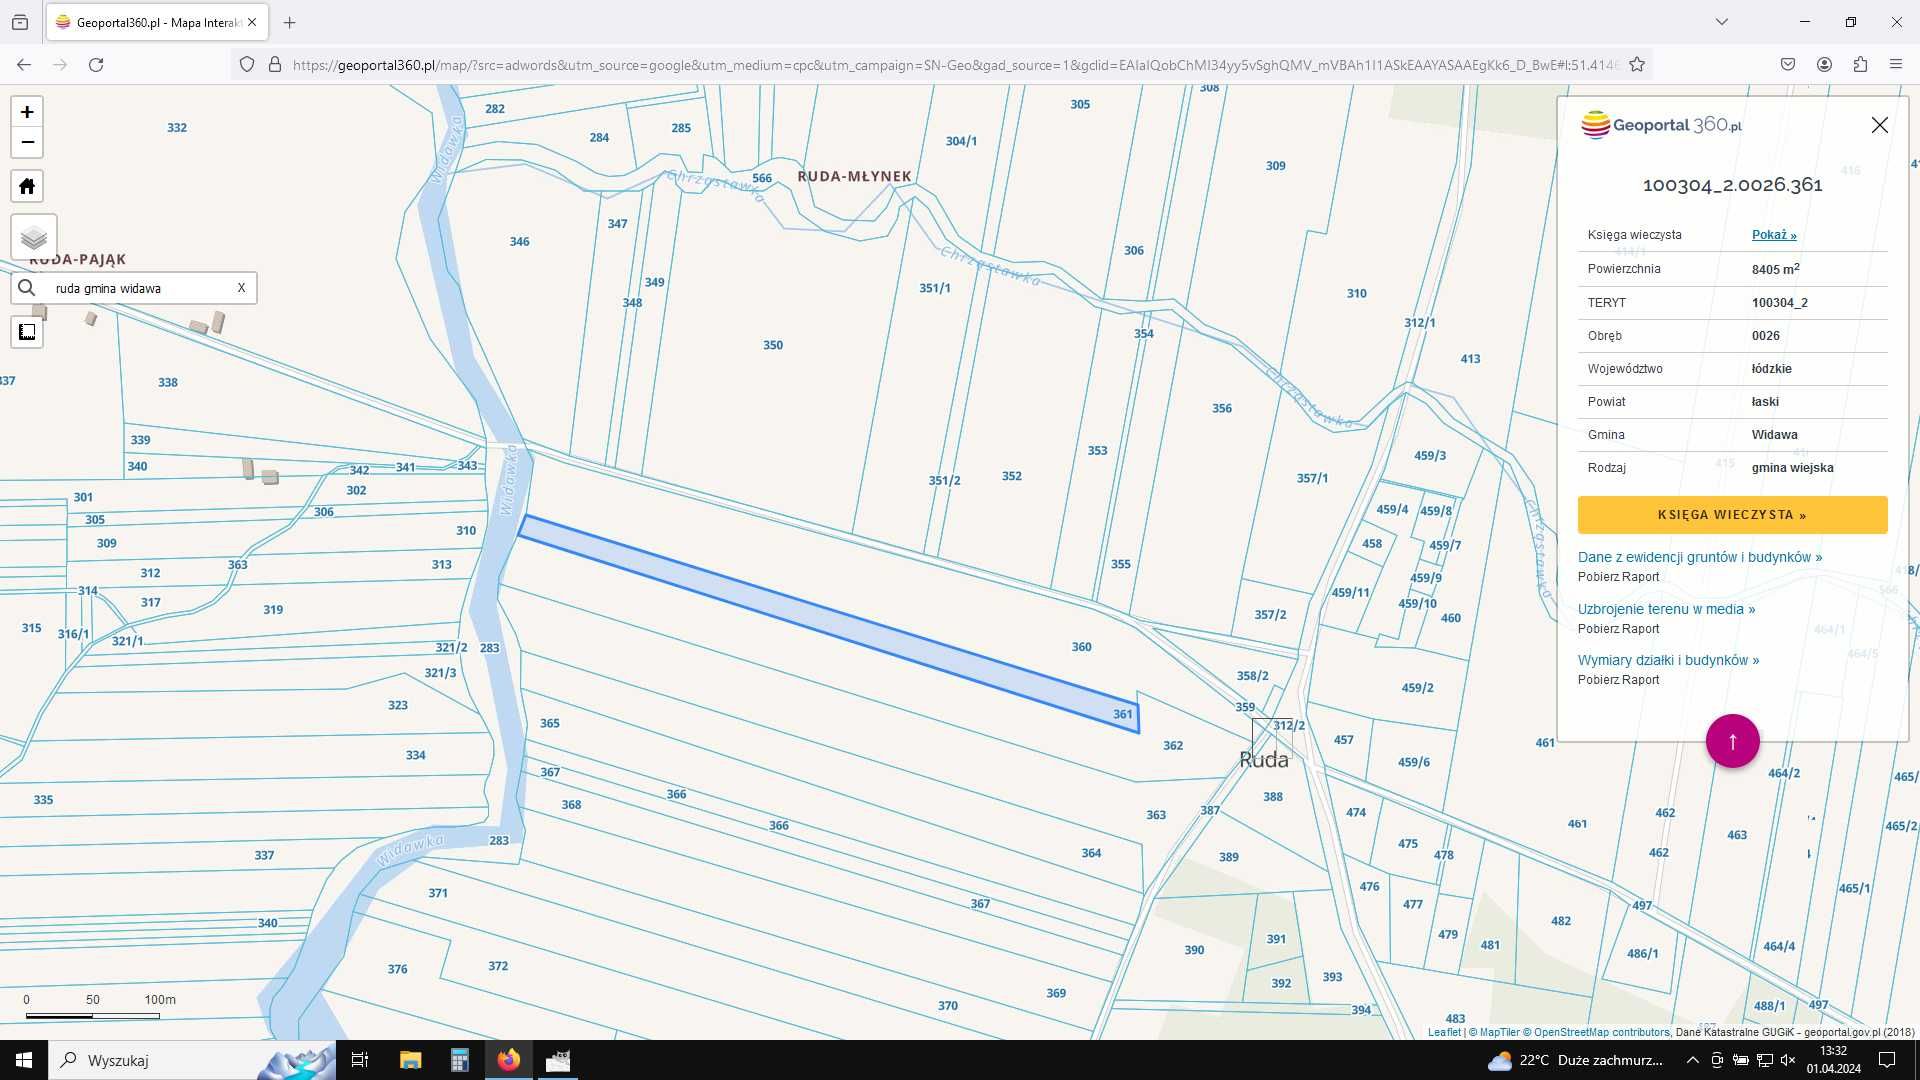
Task: Open 'Dane z ewidencji gruntów i budynków' link
Action: [1700, 557]
